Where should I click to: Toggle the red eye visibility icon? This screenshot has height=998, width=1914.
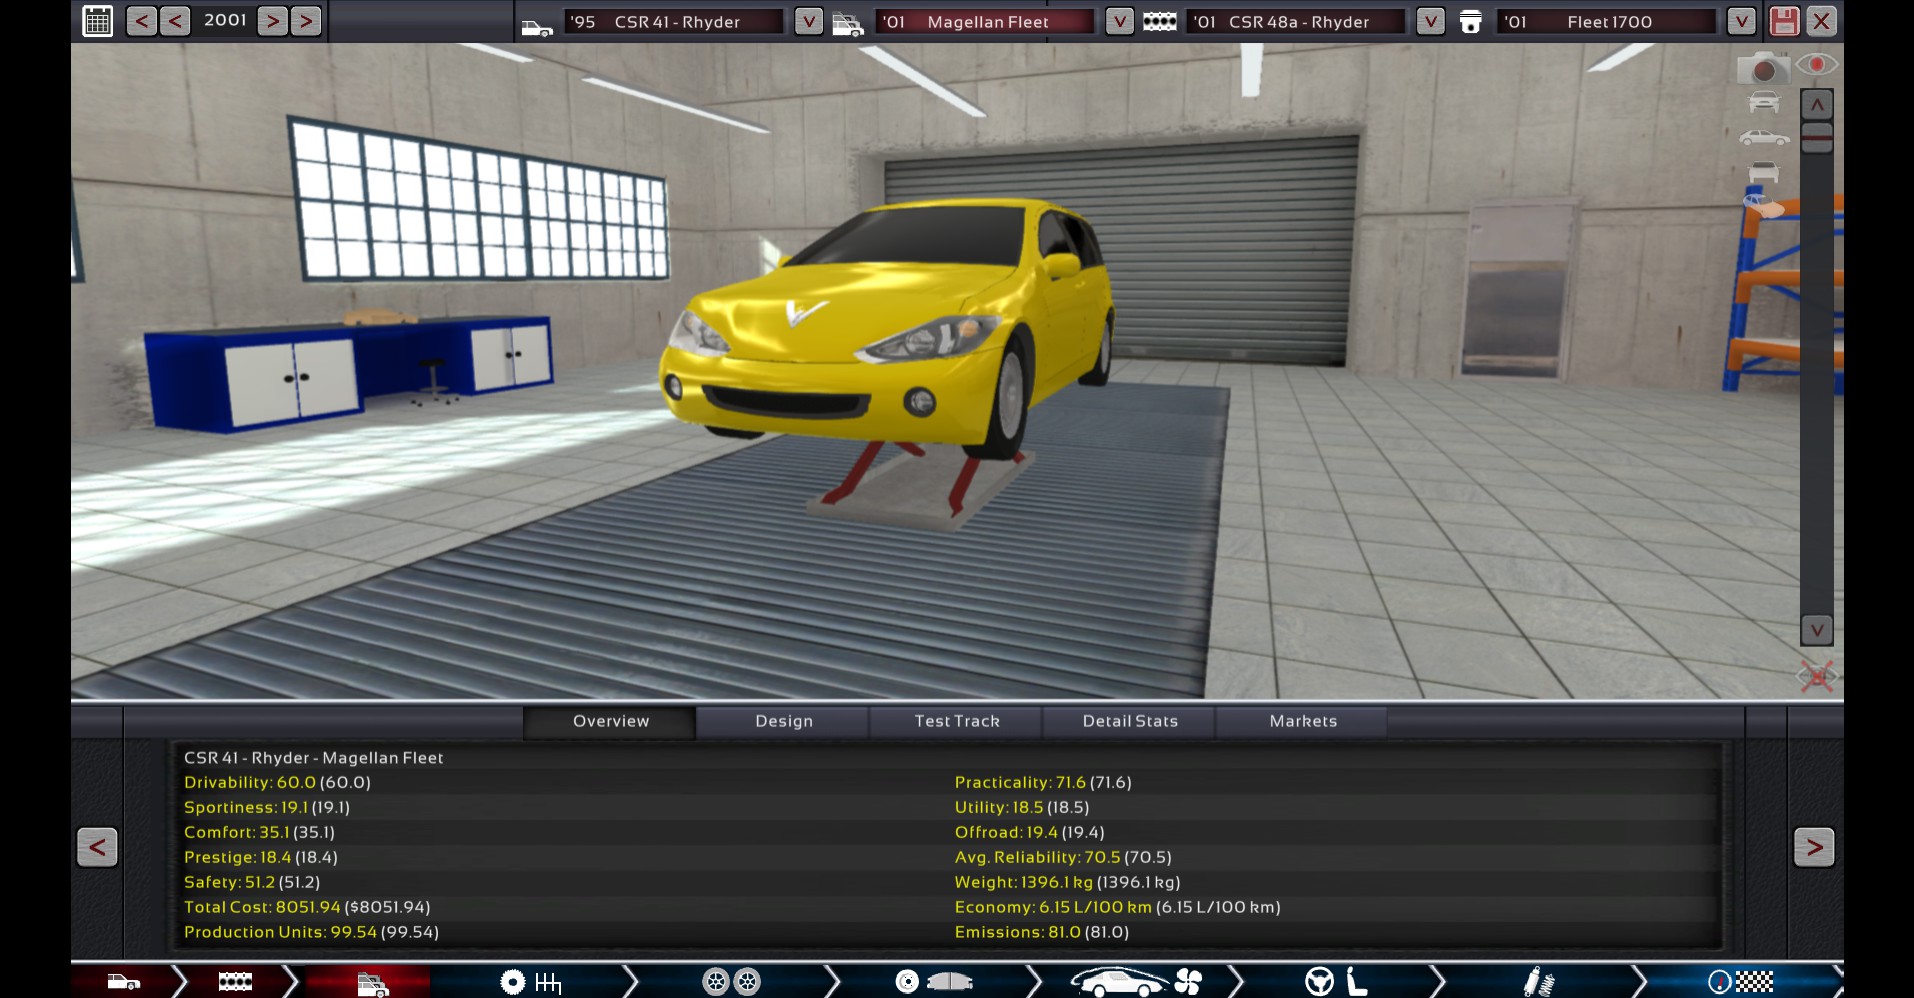[x=1816, y=65]
